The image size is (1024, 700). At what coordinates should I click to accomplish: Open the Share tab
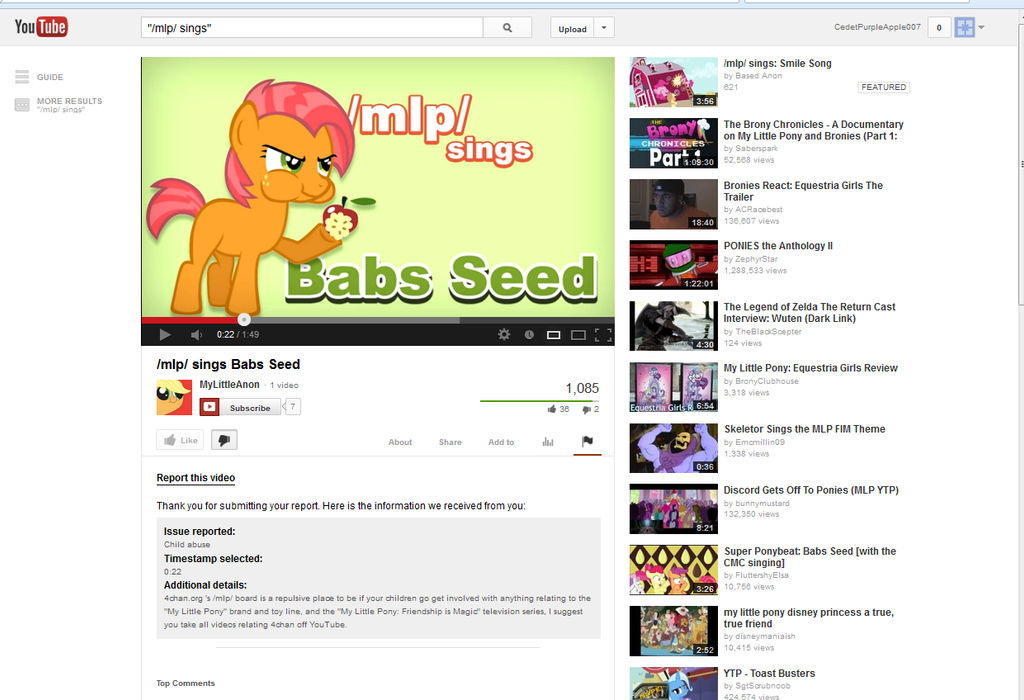(x=450, y=442)
